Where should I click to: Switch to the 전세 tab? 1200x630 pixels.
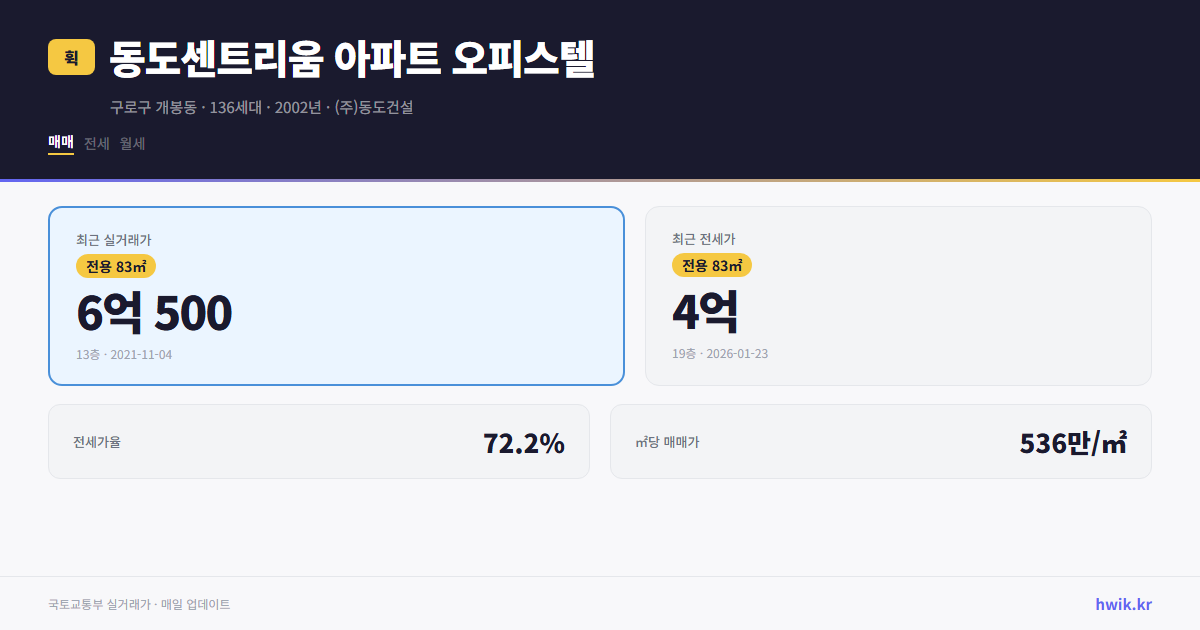94,143
